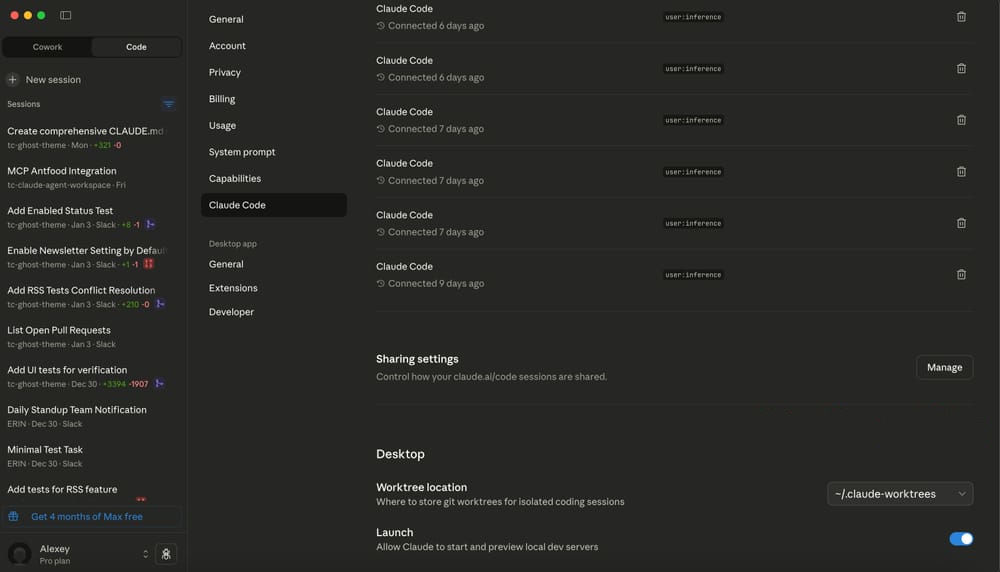Click Manage for Sharing settings

(945, 367)
